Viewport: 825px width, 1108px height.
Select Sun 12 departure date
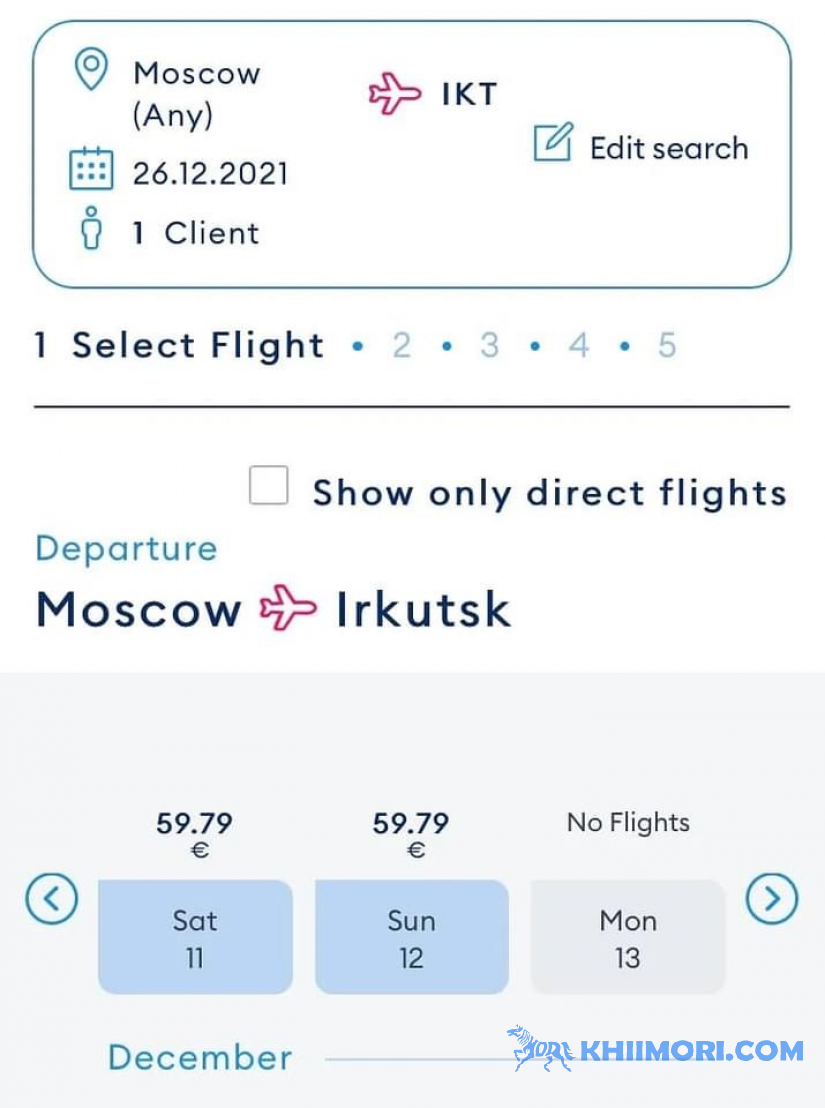tap(412, 937)
